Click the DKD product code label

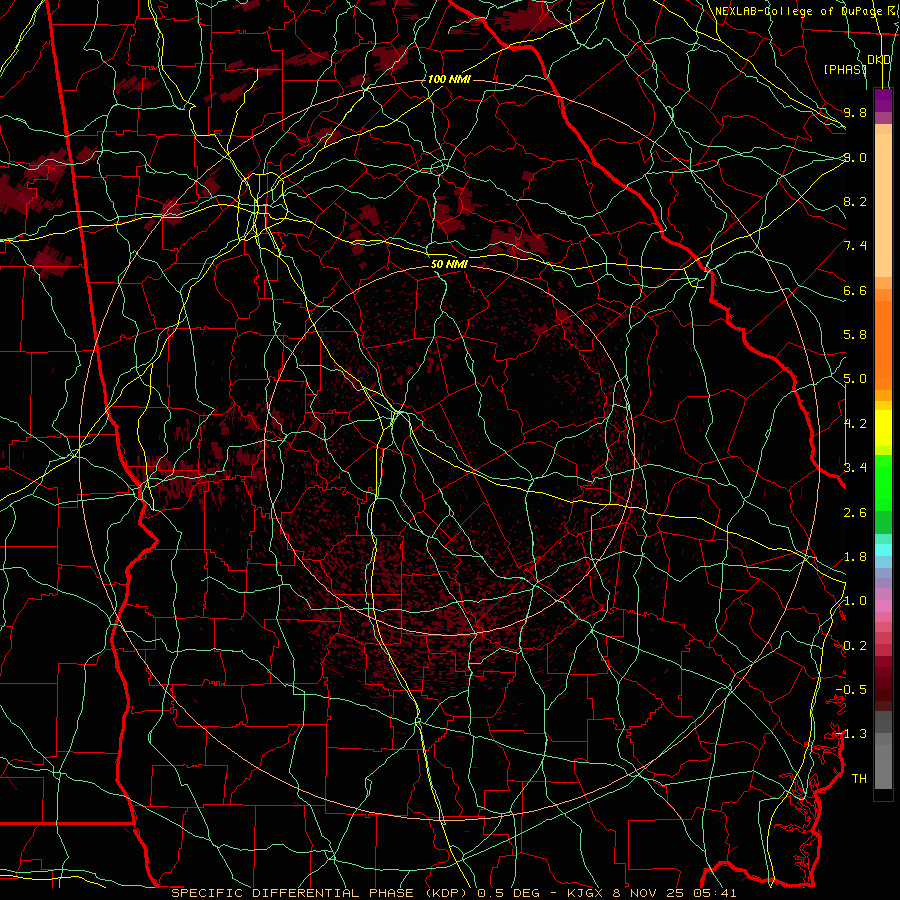coord(879,60)
